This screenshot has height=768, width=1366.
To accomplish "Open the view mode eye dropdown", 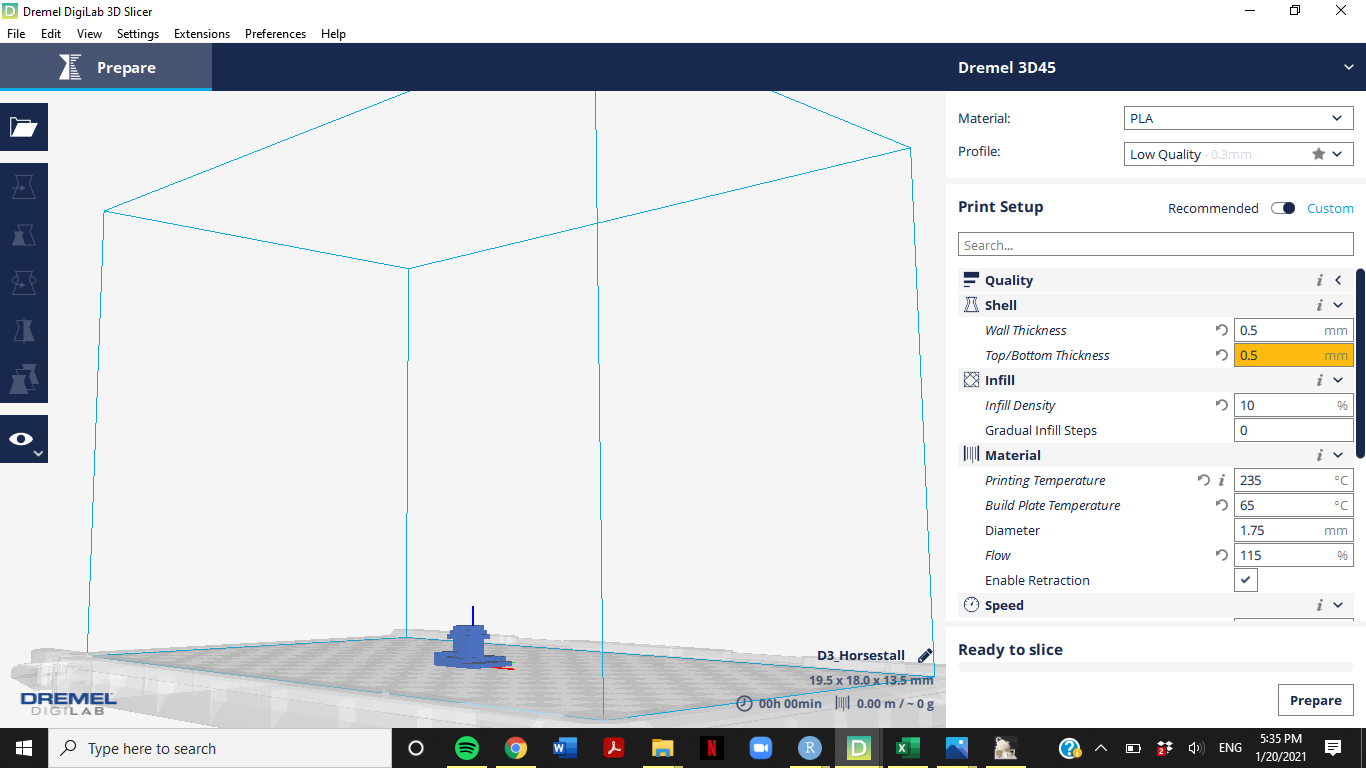I will (23, 439).
